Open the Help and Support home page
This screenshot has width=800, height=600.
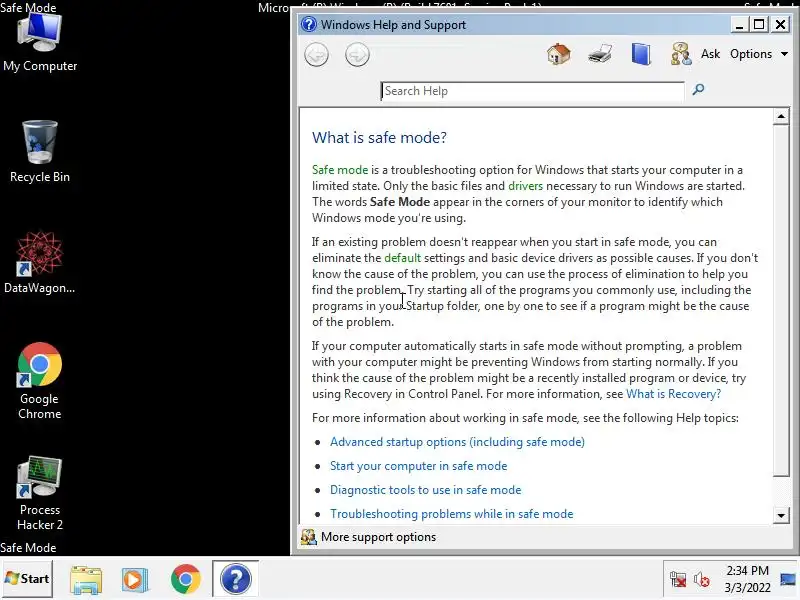(x=559, y=54)
